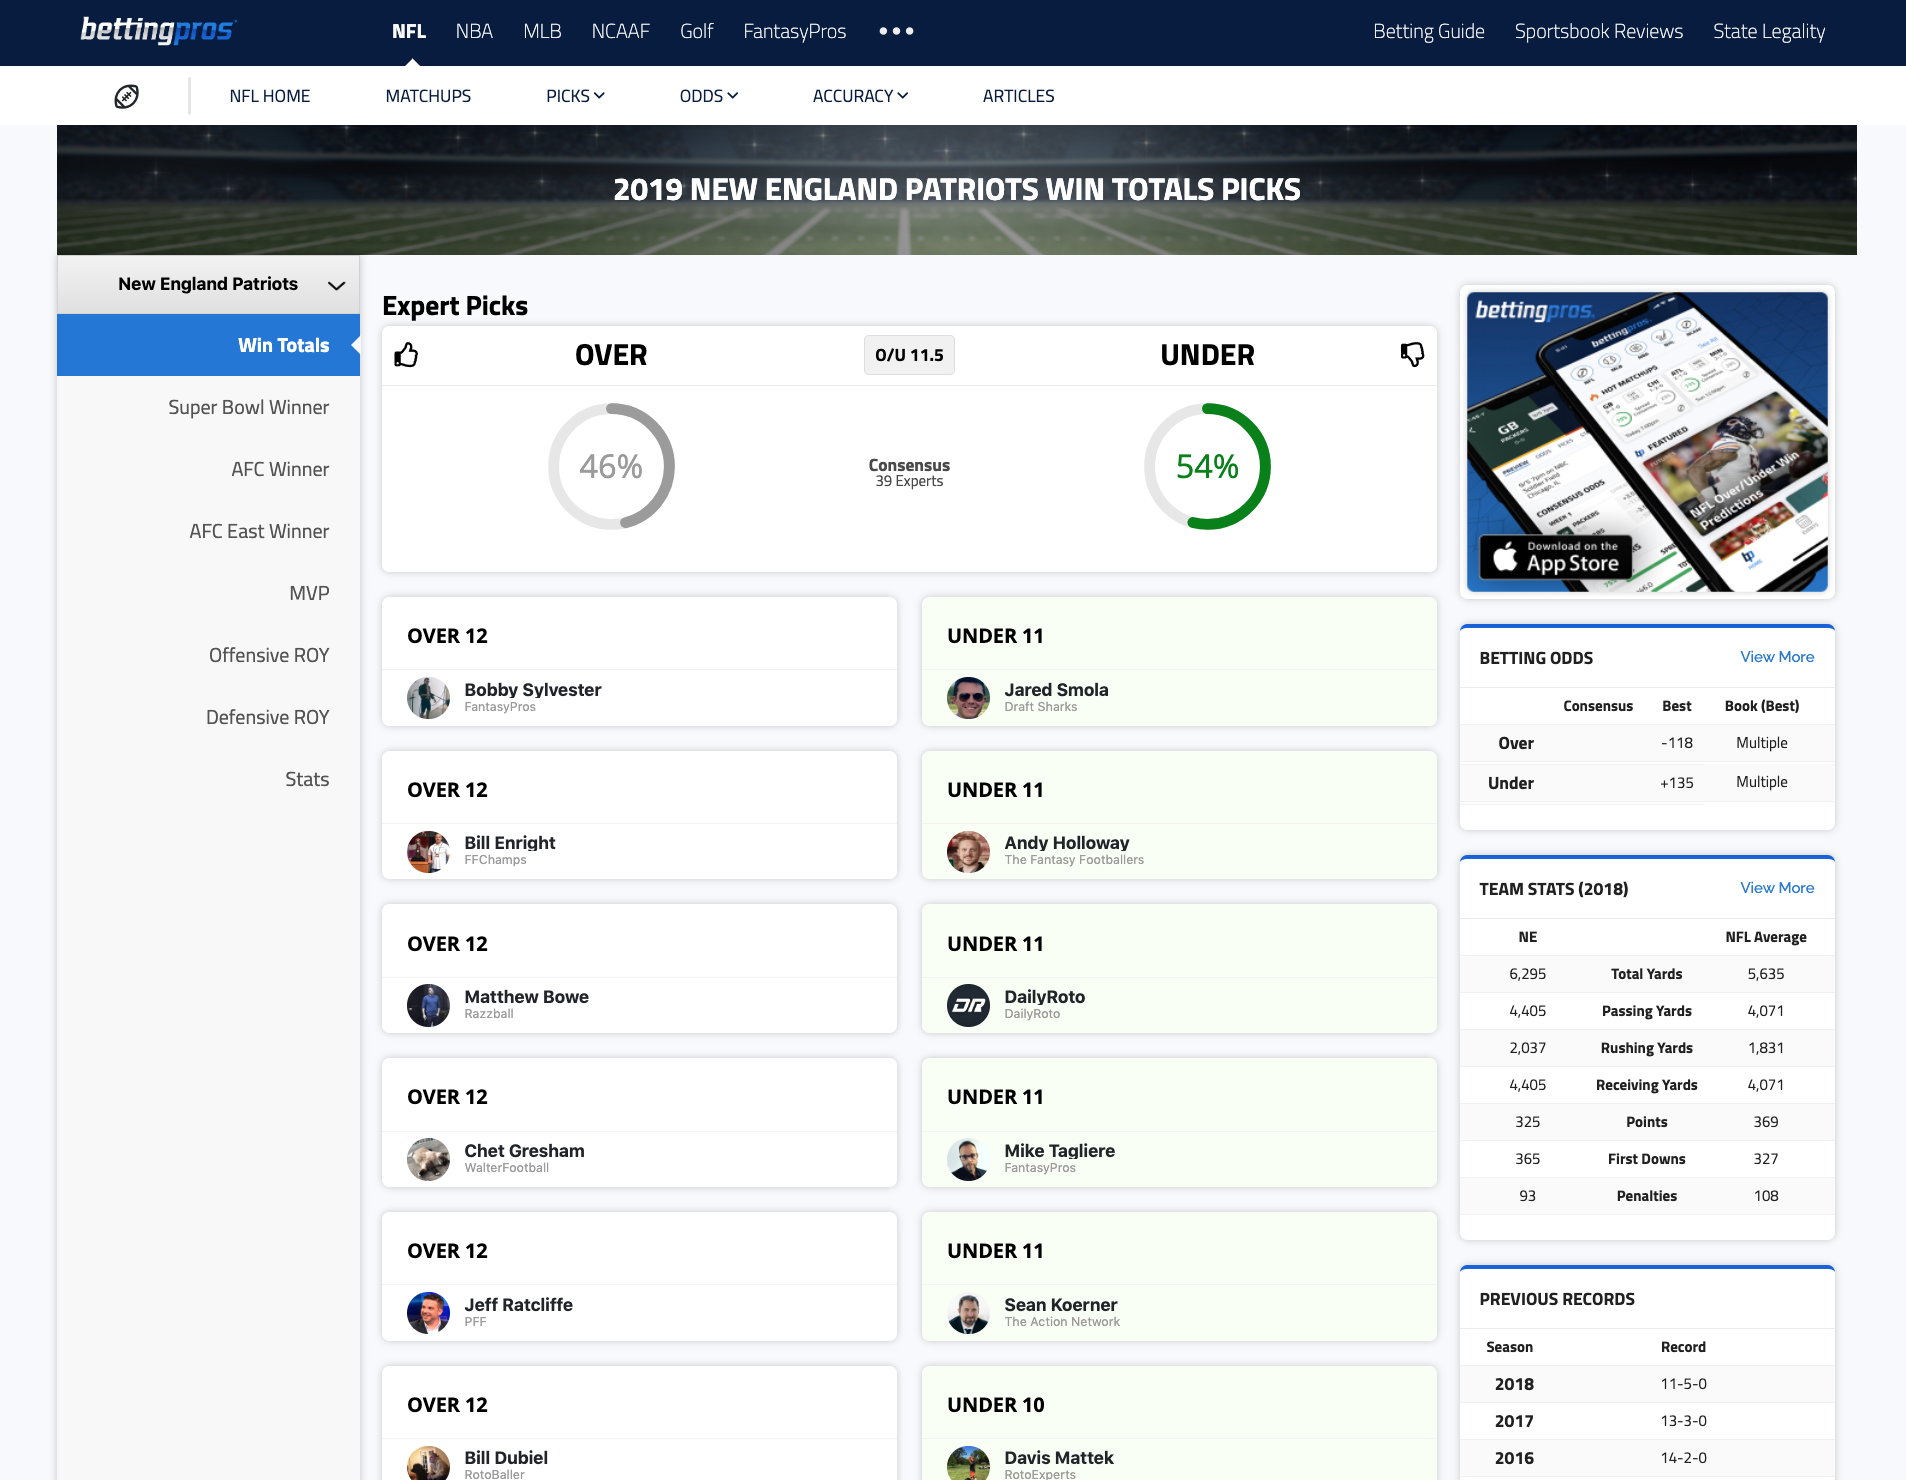Click the Consensus 39 Experts label
The image size is (1906, 1480).
point(909,473)
